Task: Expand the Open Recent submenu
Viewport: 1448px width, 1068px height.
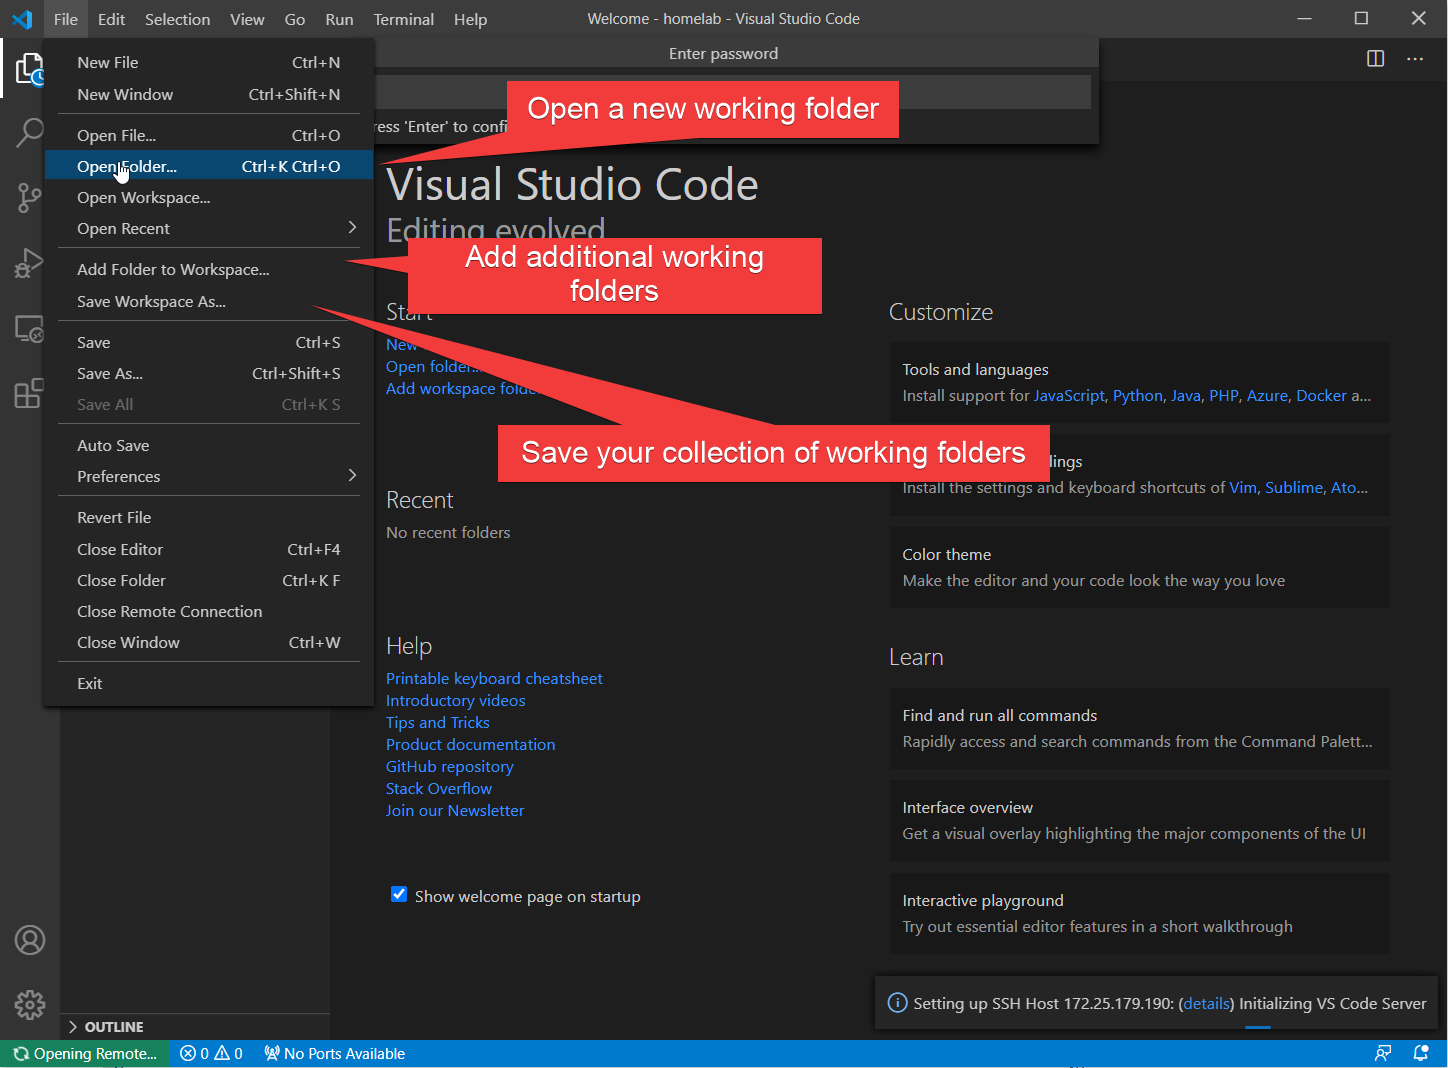Action: point(209,228)
